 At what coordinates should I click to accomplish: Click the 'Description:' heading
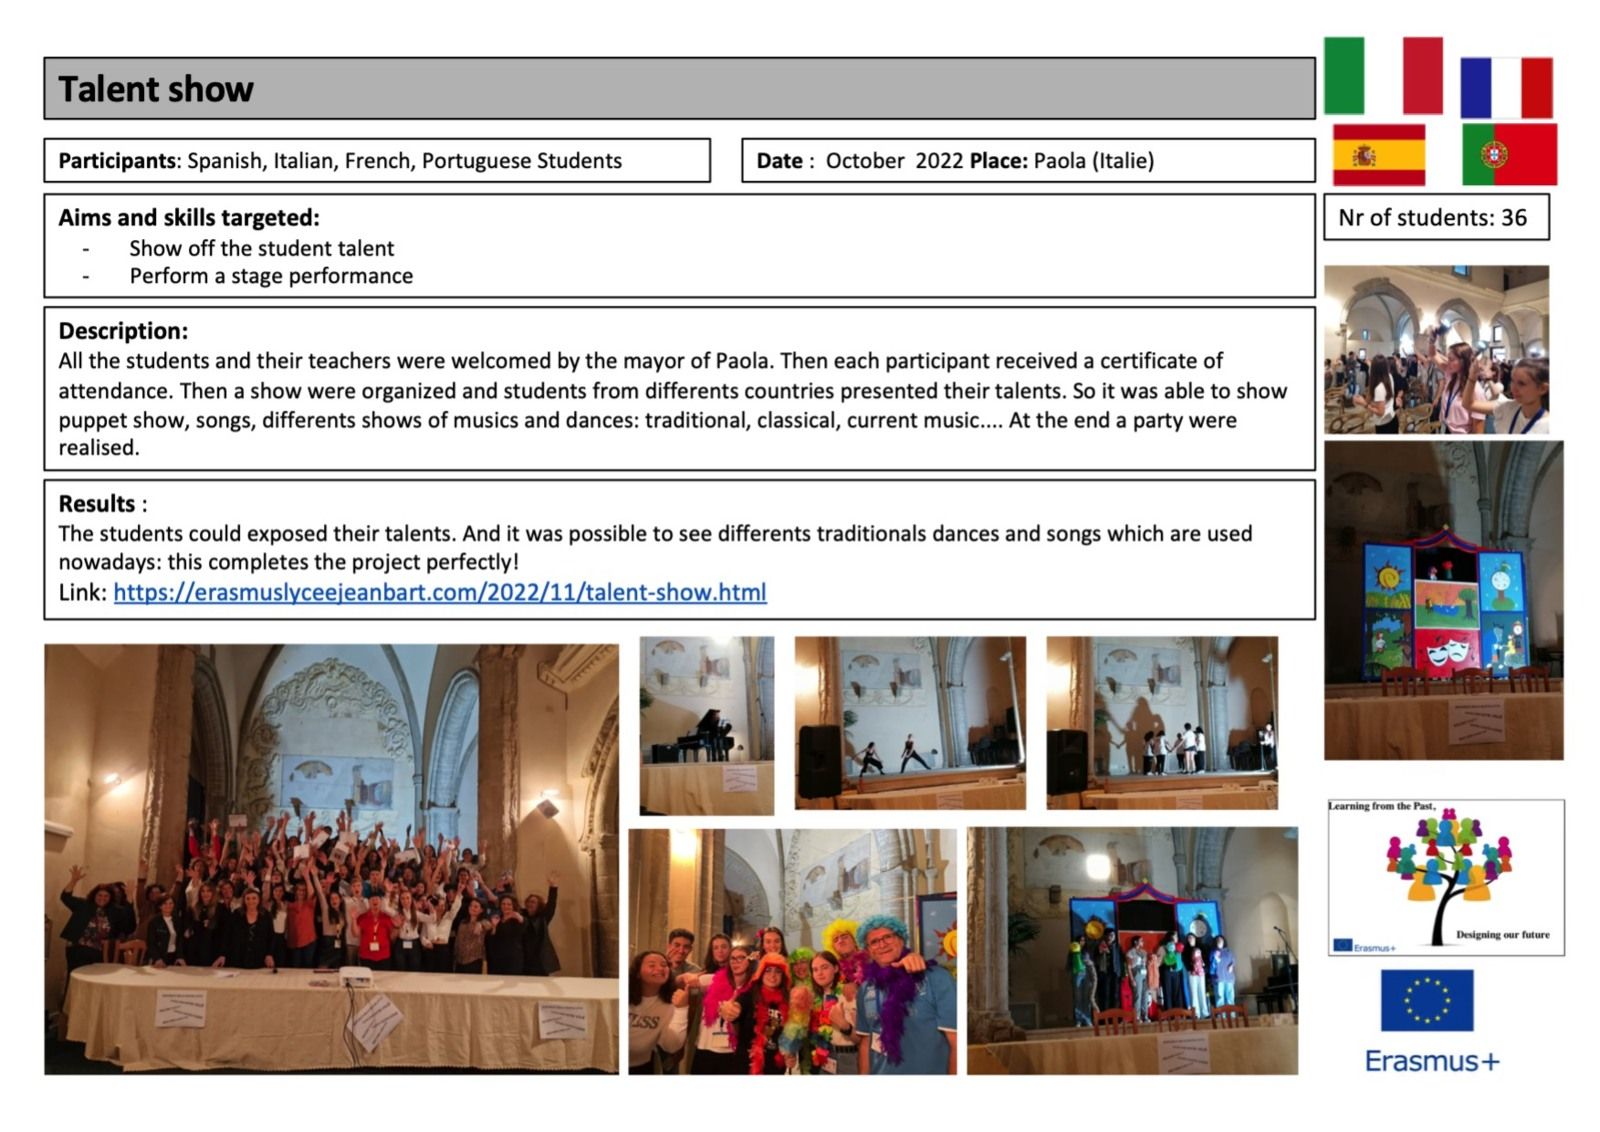123,331
